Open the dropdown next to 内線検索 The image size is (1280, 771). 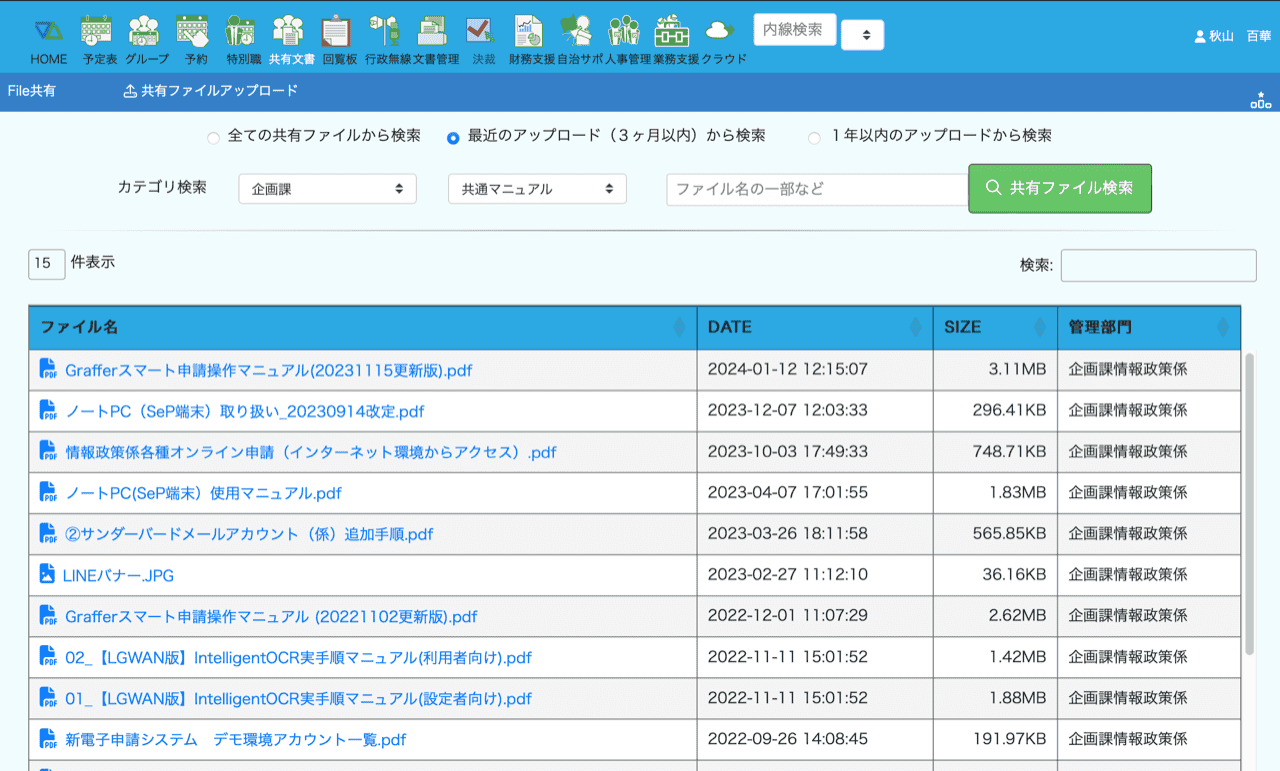pyautogui.click(x=862, y=35)
